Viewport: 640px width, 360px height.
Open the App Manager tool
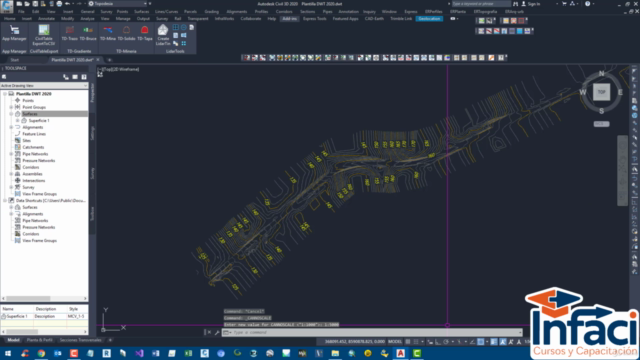(x=14, y=33)
